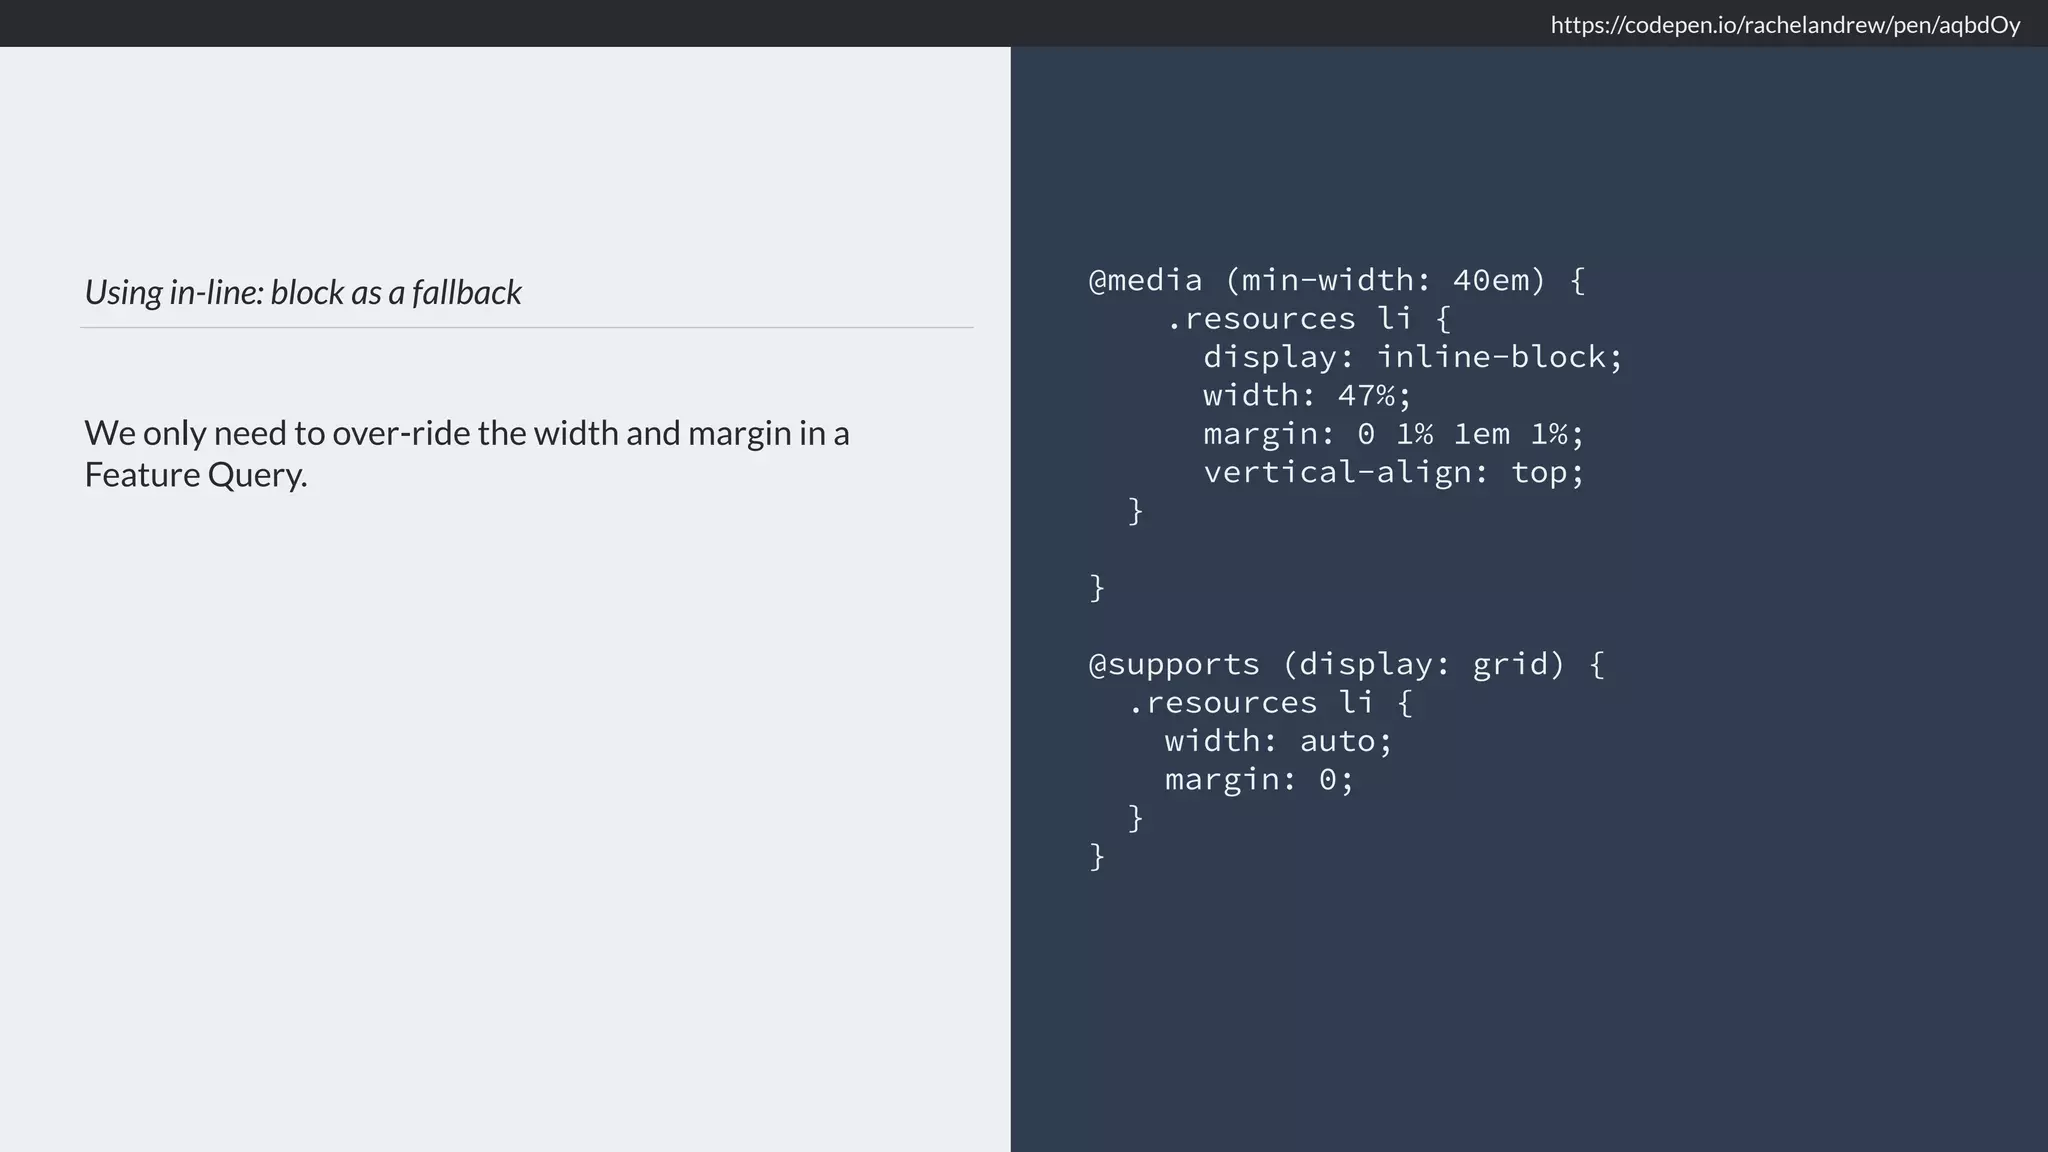The width and height of the screenshot is (2048, 1152).
Task: Click the final closing brace of the code
Action: coord(1097,856)
